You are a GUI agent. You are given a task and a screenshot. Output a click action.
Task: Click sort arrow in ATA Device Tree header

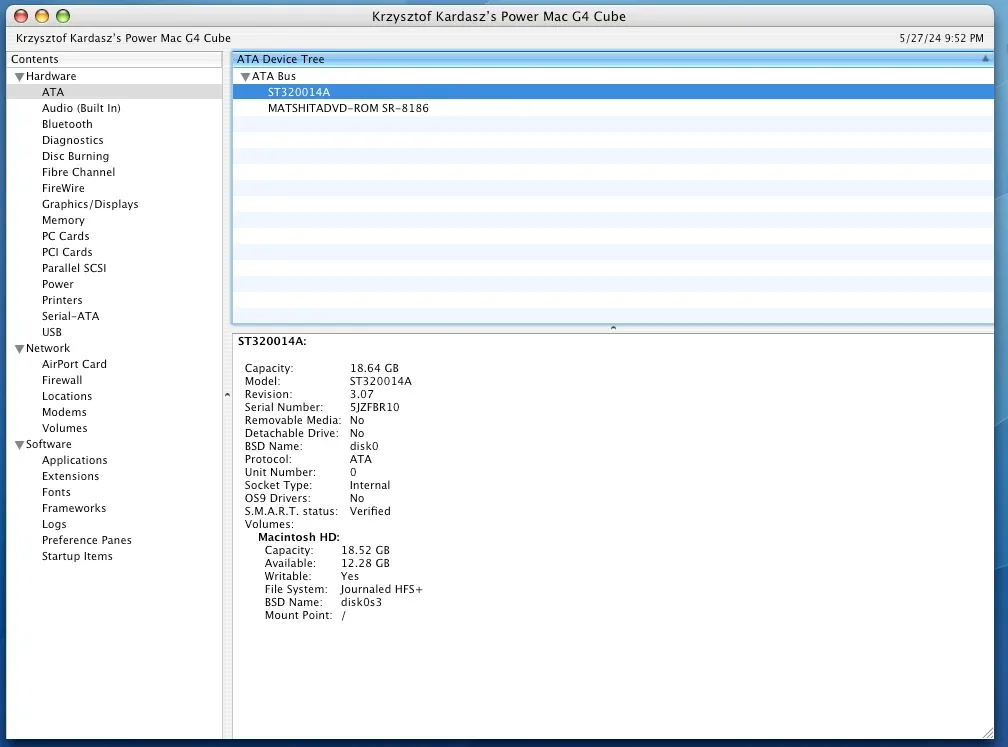tap(985, 58)
